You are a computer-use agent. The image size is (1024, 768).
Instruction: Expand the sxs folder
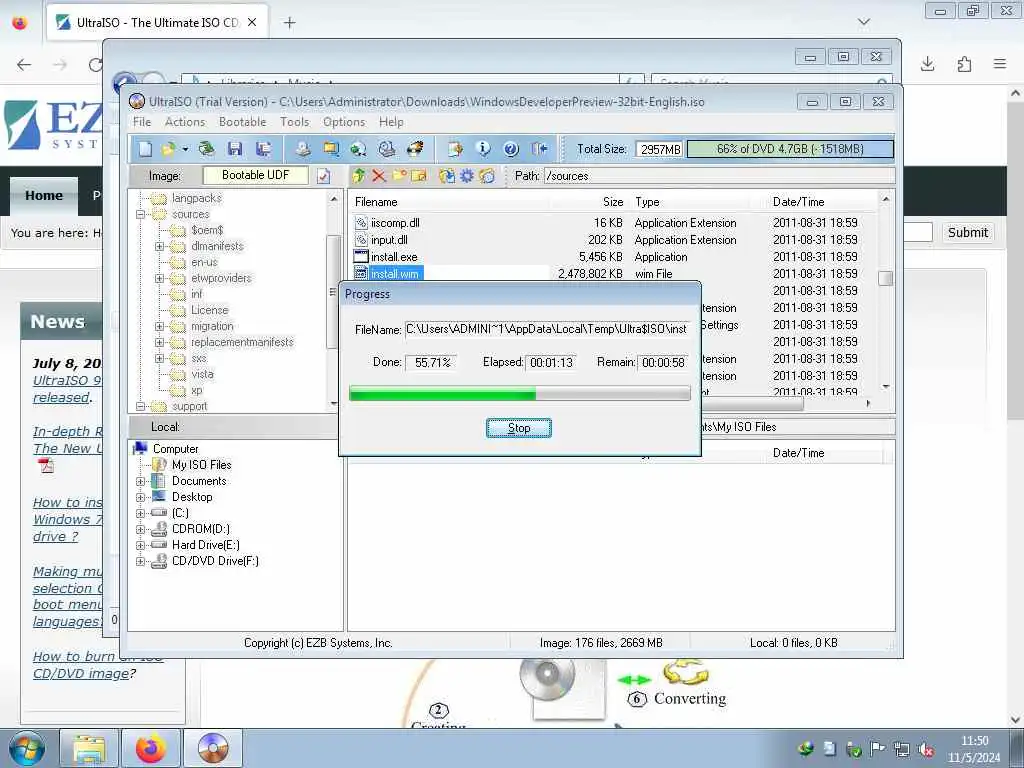coord(159,359)
